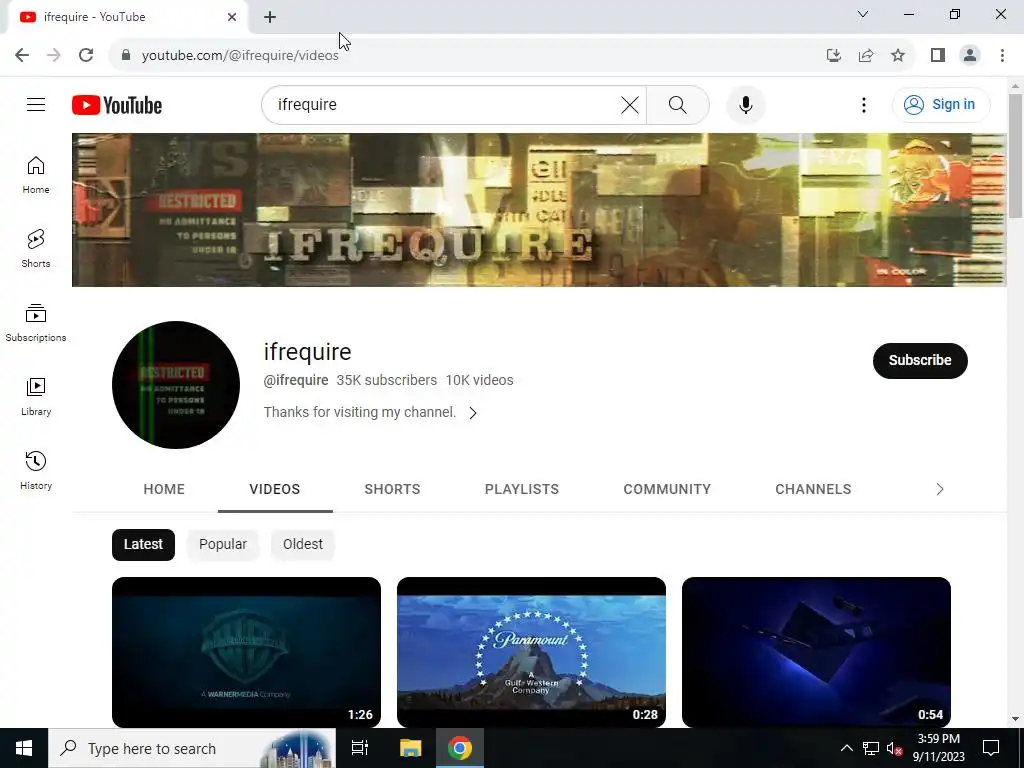Show more channel tabs with the arrow
Viewport: 1024px width, 768px height.
(940, 489)
